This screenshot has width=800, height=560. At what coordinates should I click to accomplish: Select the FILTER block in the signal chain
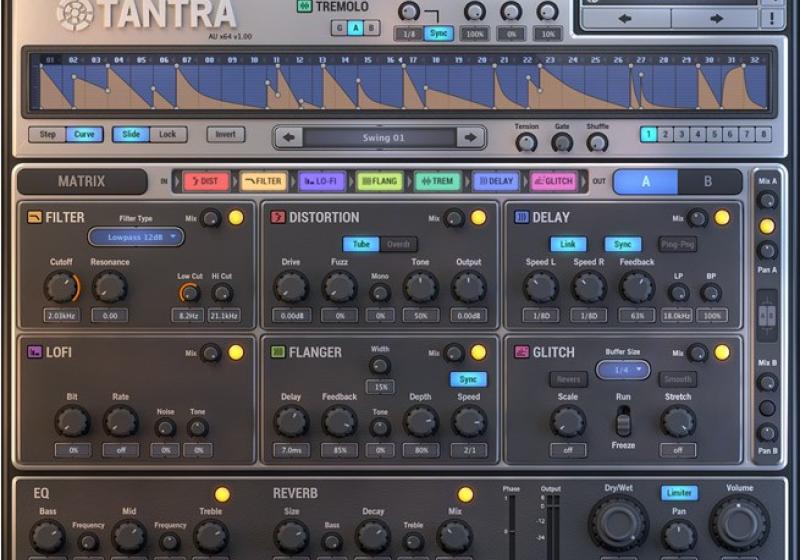pyautogui.click(x=263, y=181)
